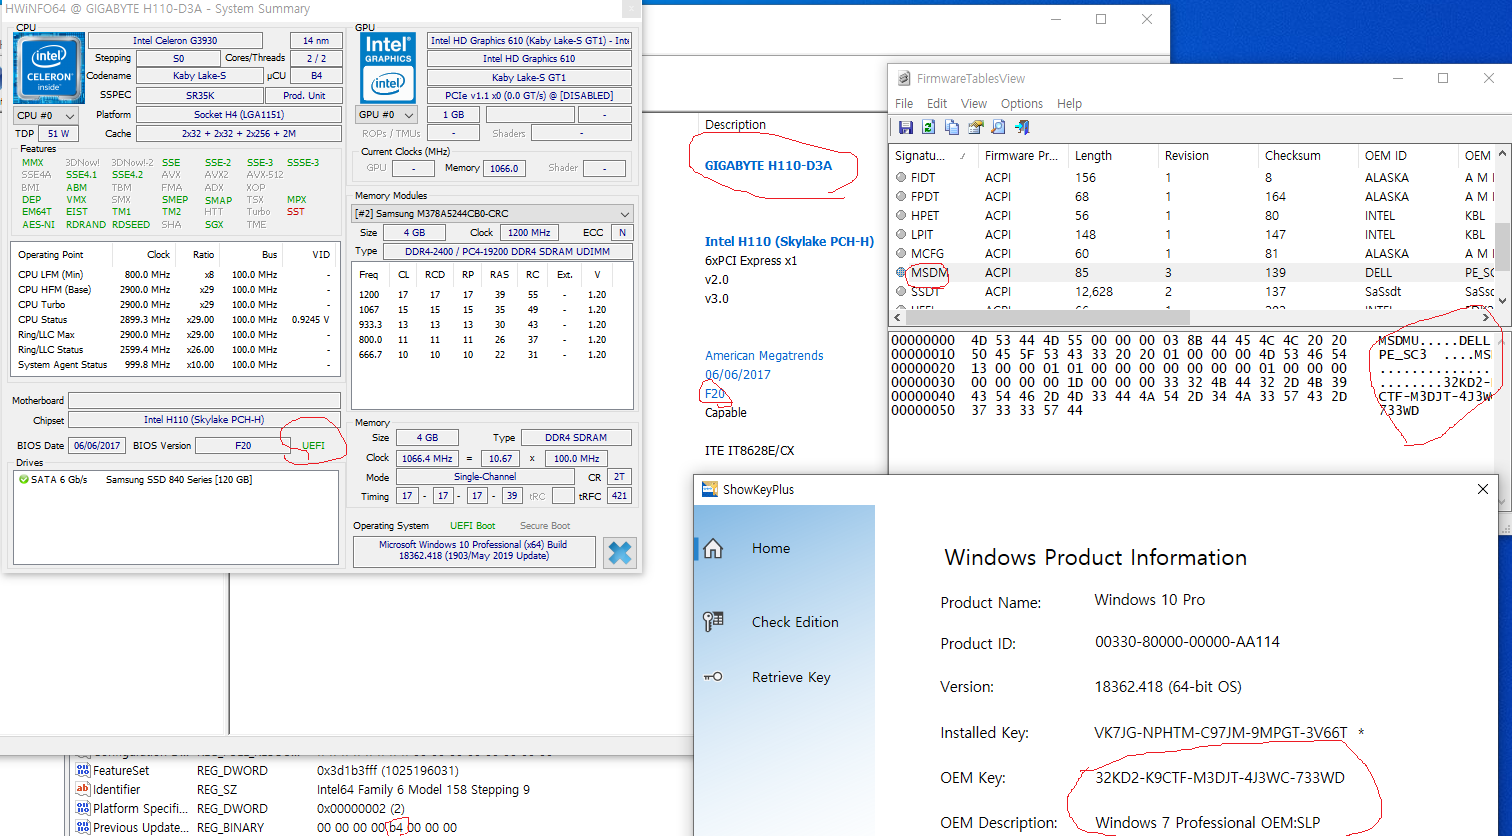Open the CPU #0 selector dropdown

coord(47,115)
